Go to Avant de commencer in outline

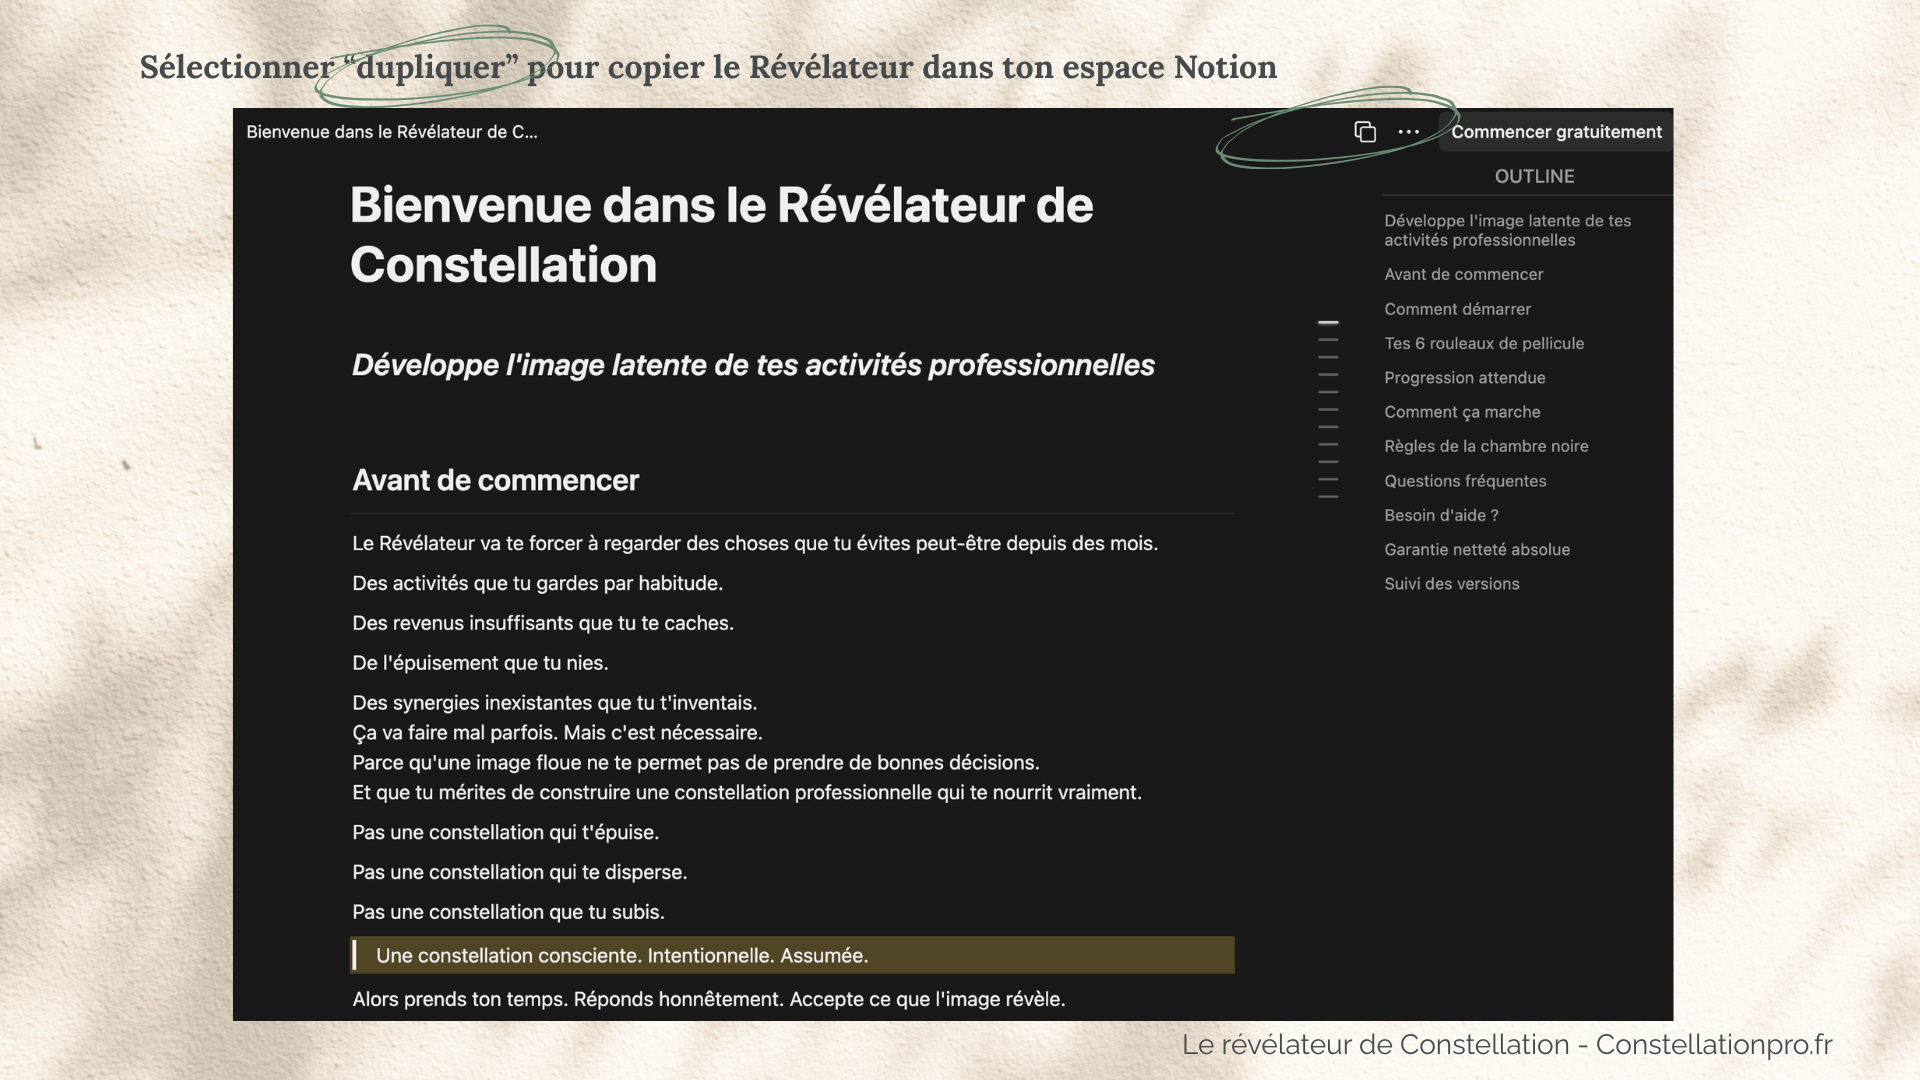[1463, 274]
